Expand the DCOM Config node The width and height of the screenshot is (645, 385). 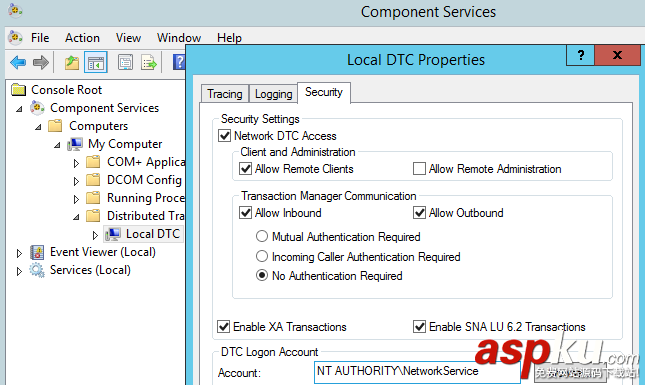[x=76, y=181]
